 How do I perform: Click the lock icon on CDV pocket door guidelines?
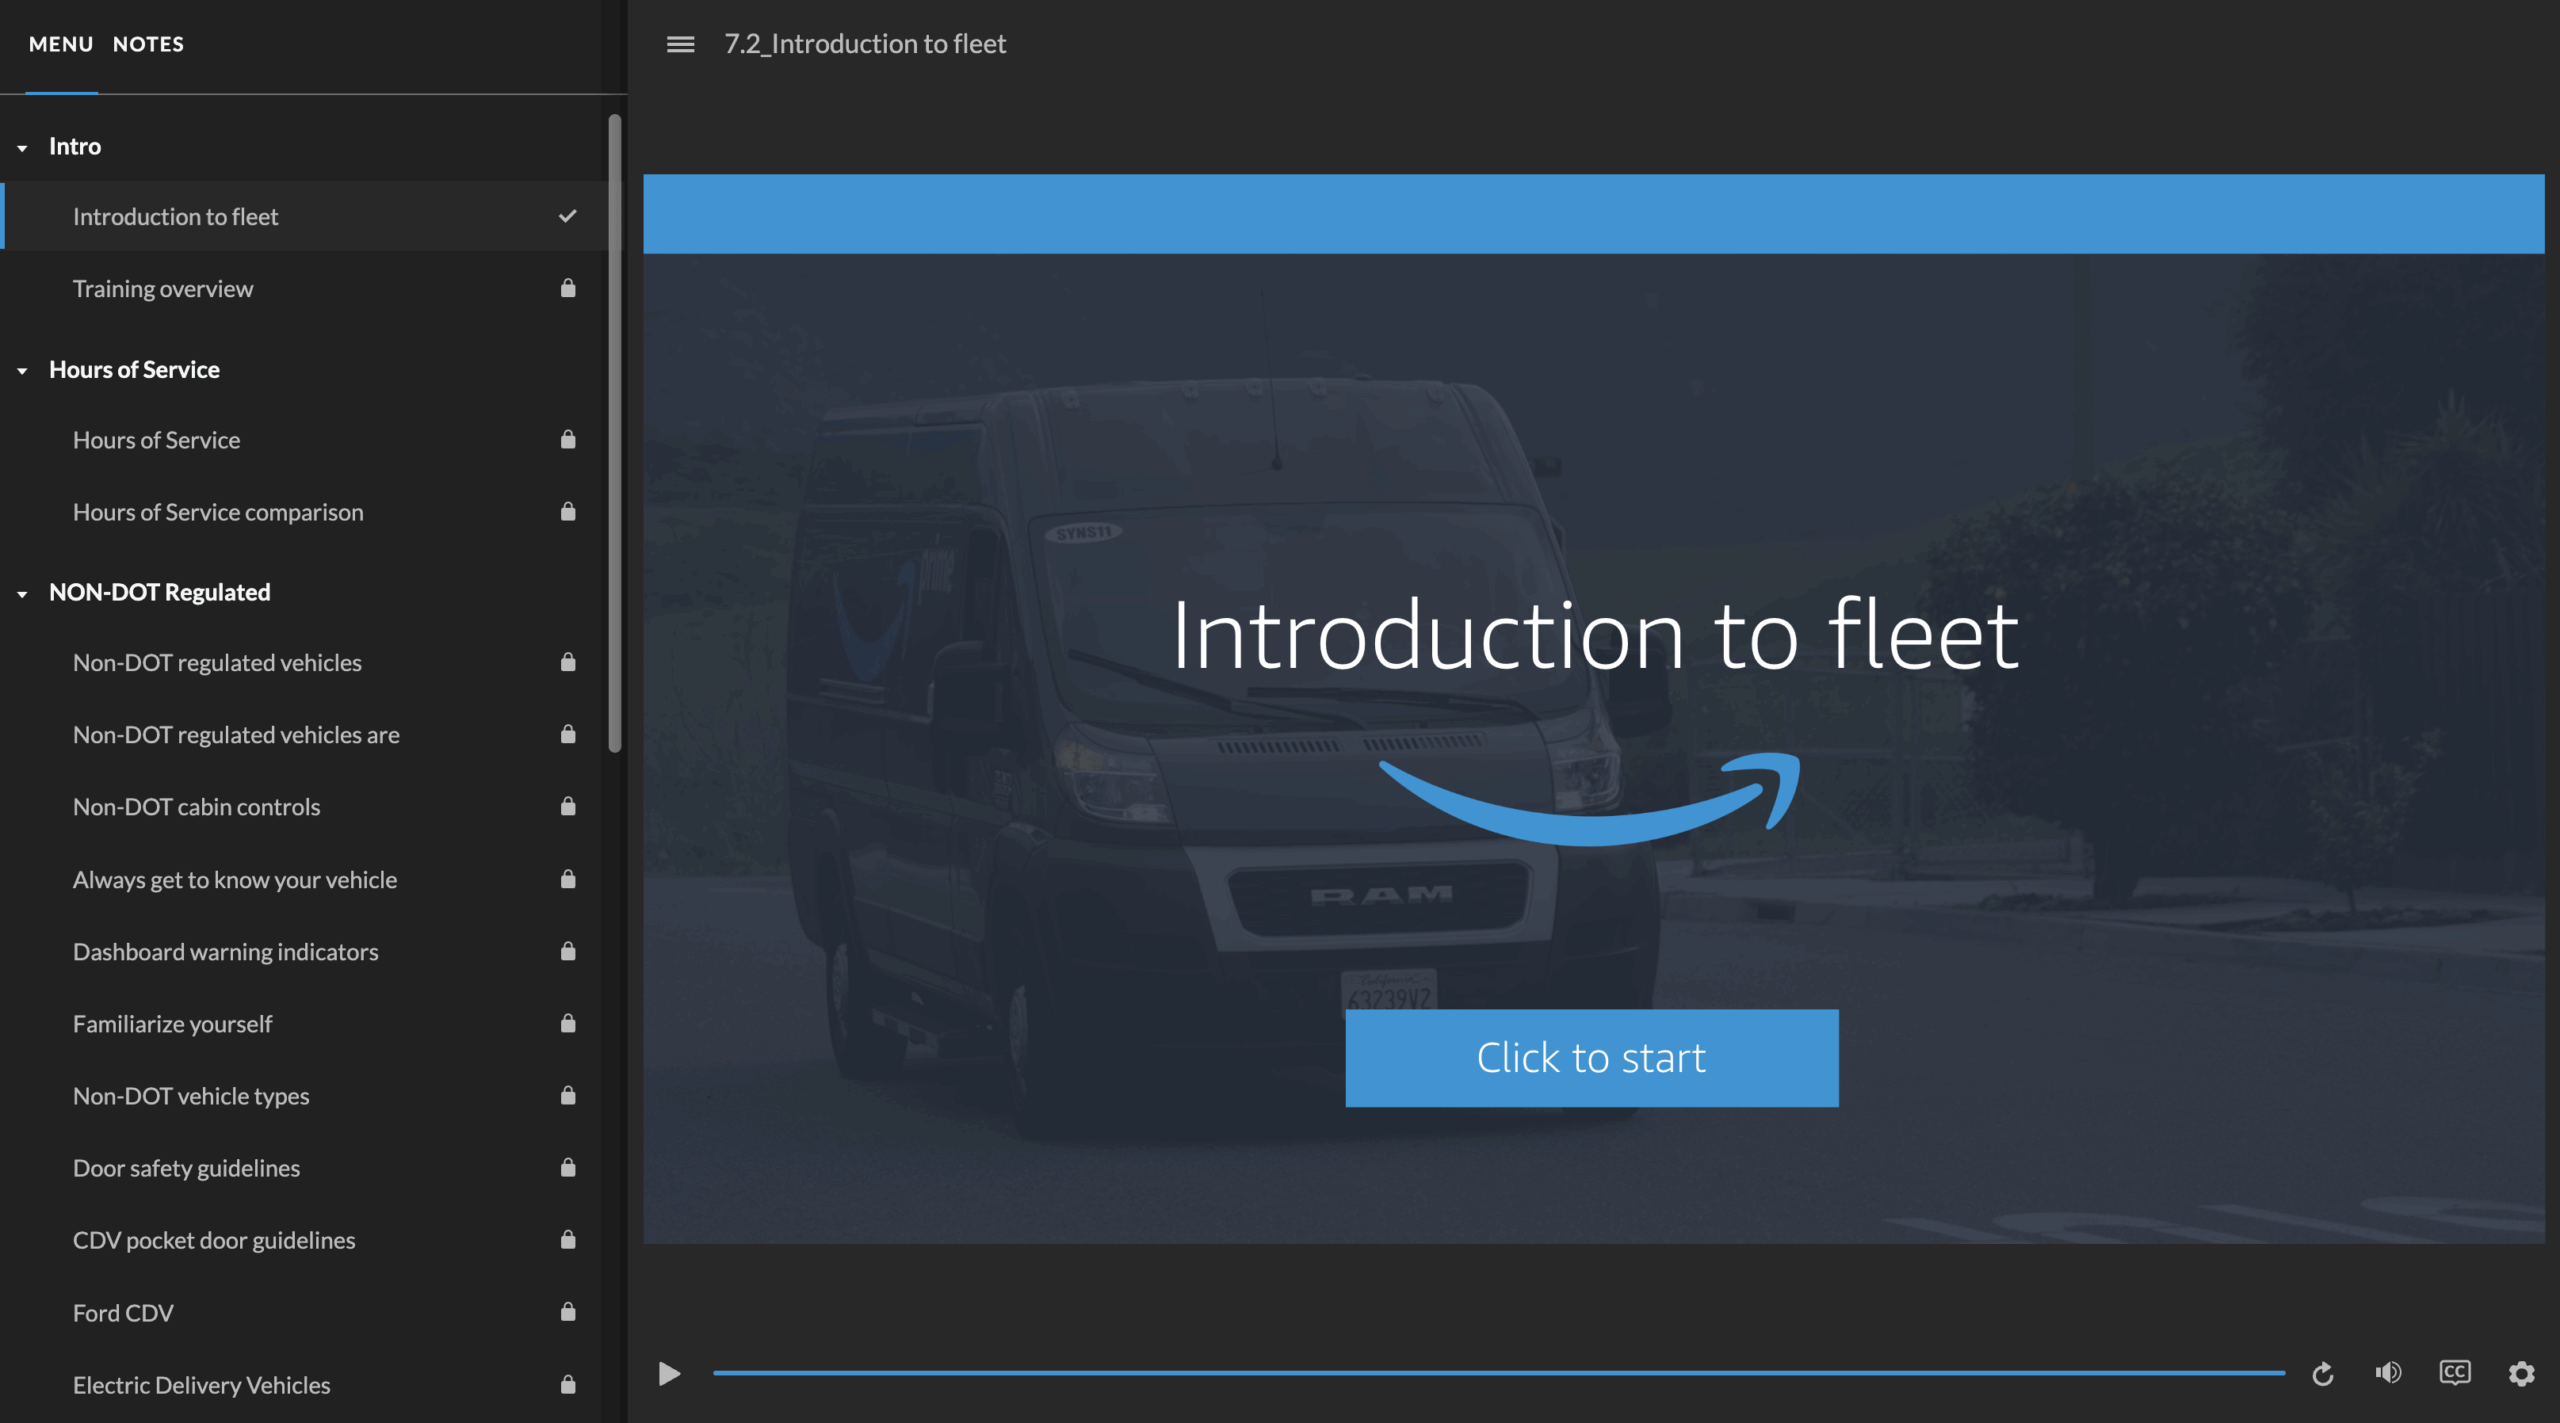click(568, 1239)
